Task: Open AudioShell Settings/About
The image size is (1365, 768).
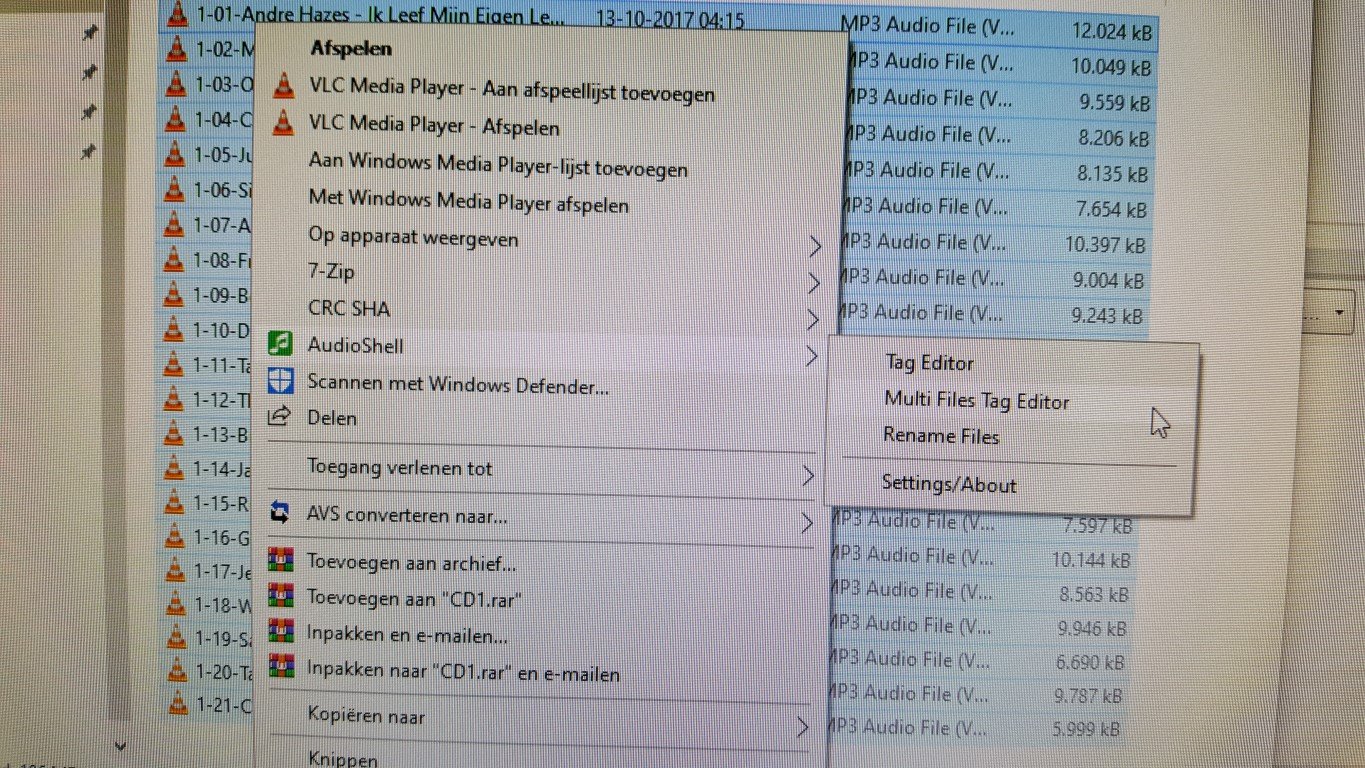Action: (x=948, y=485)
